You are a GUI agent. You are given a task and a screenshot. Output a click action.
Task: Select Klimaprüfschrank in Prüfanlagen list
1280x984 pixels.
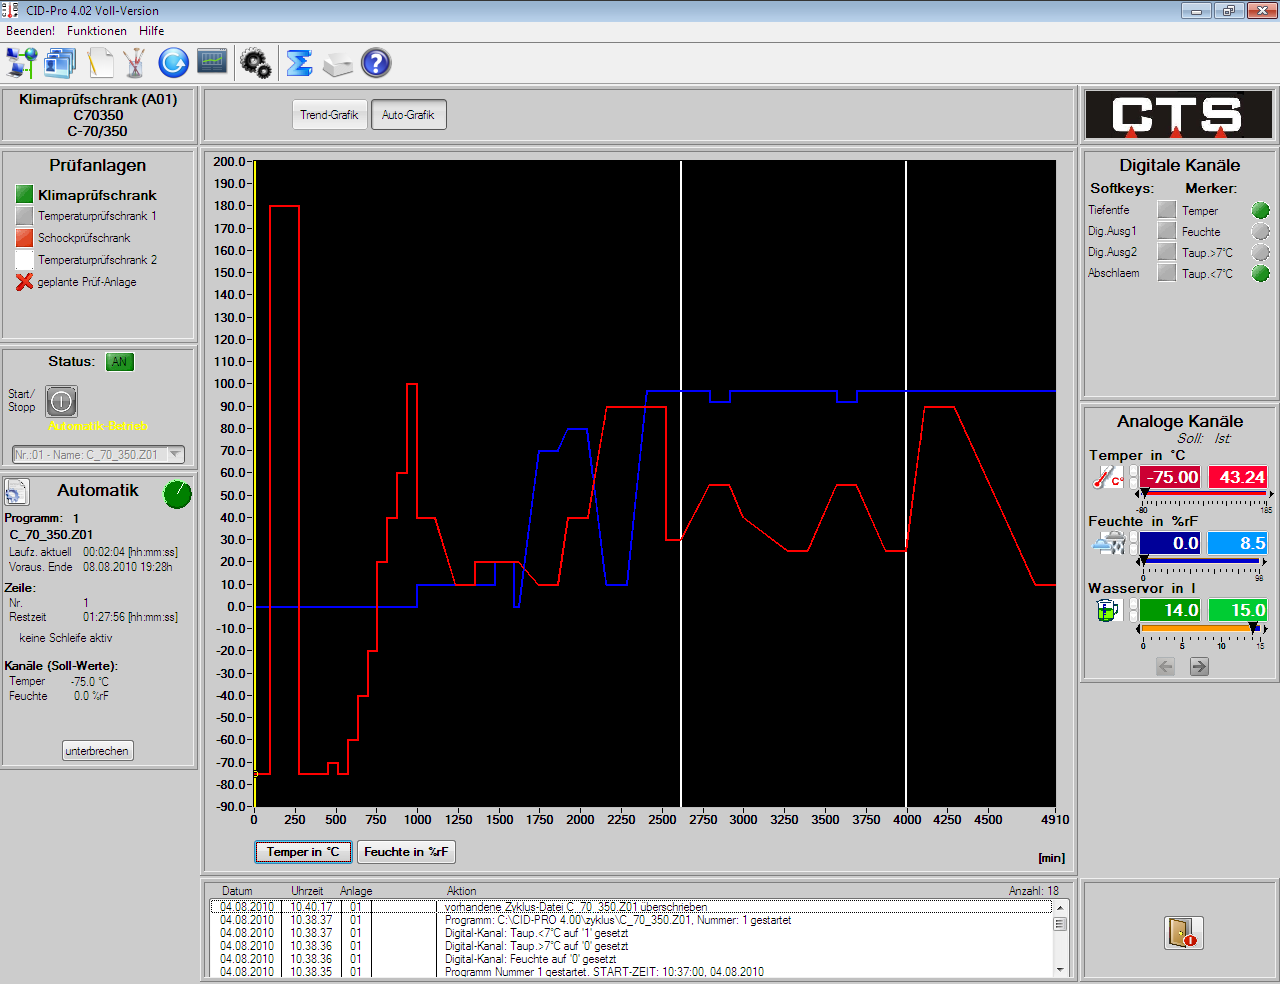[x=97, y=195]
